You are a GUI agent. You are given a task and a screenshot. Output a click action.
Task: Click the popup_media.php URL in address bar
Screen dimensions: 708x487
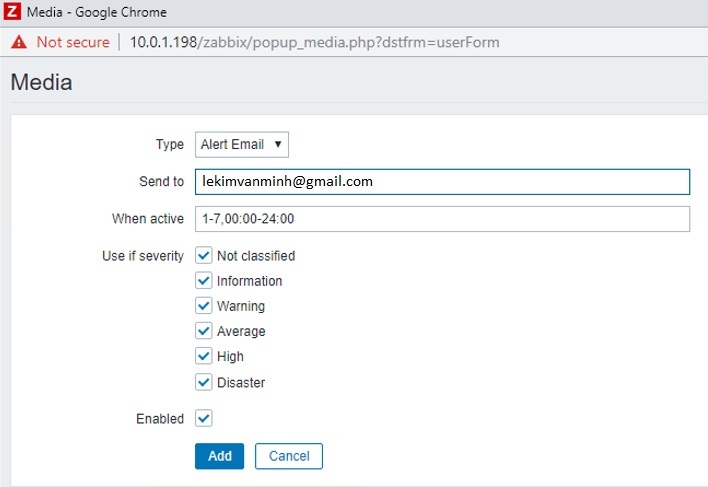pyautogui.click(x=314, y=43)
